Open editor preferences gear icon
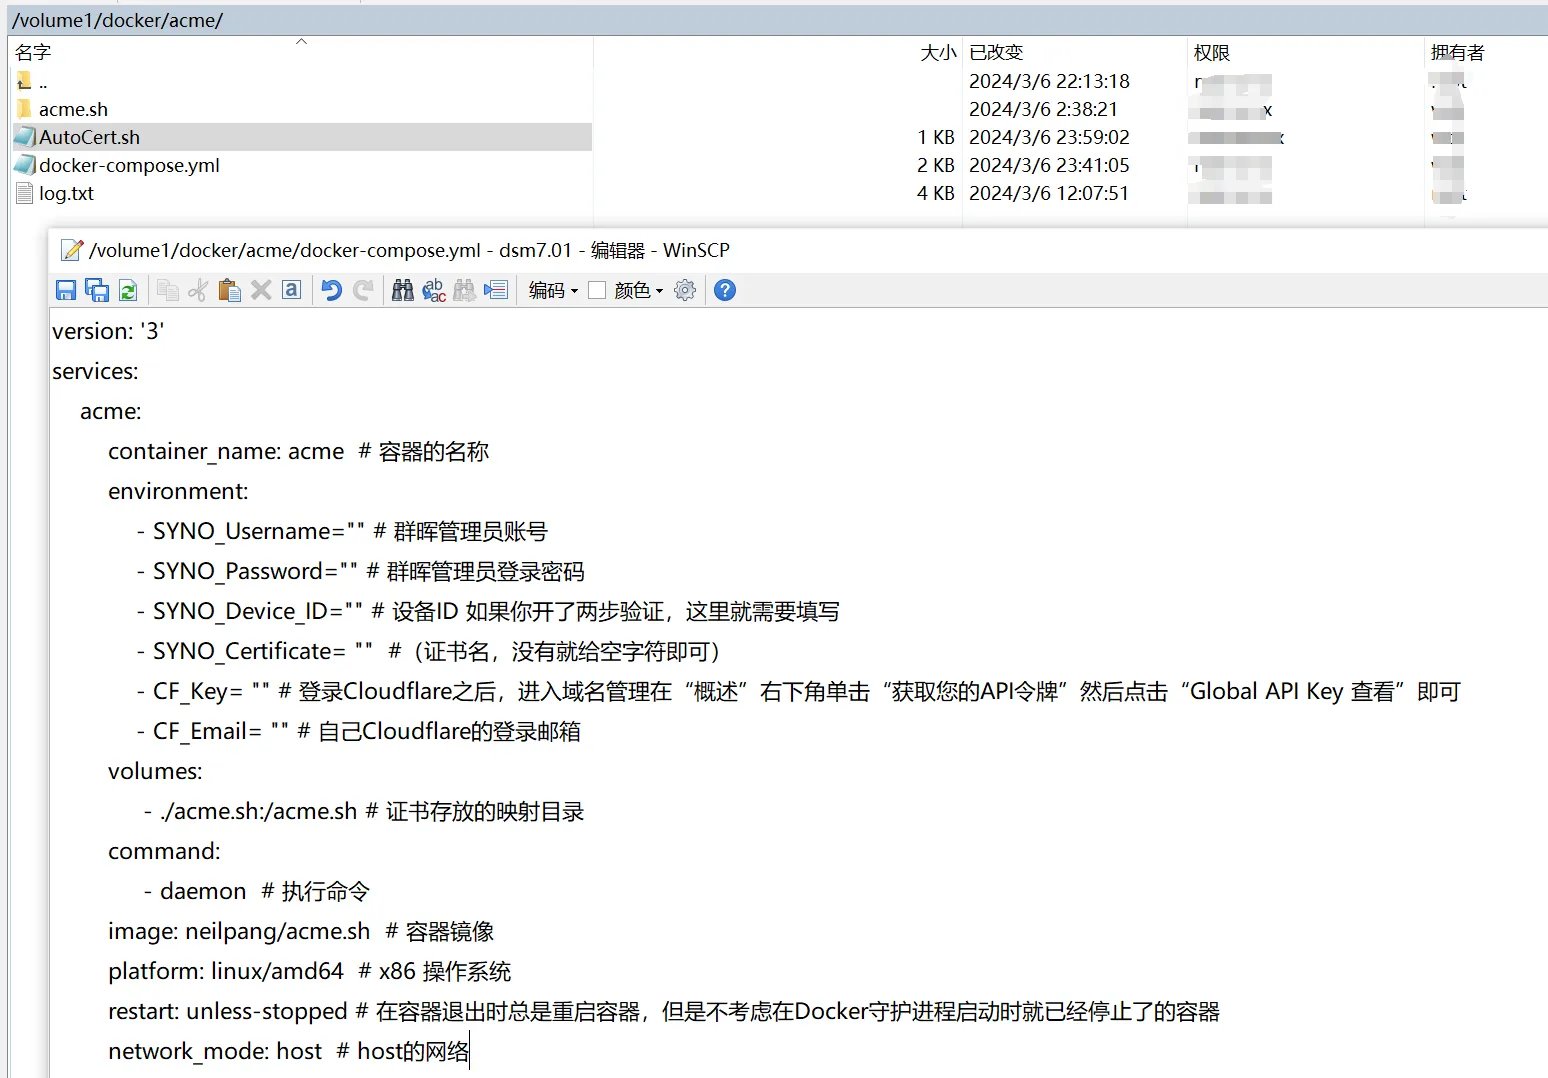Screen dimensions: 1548x1078 tap(685, 290)
